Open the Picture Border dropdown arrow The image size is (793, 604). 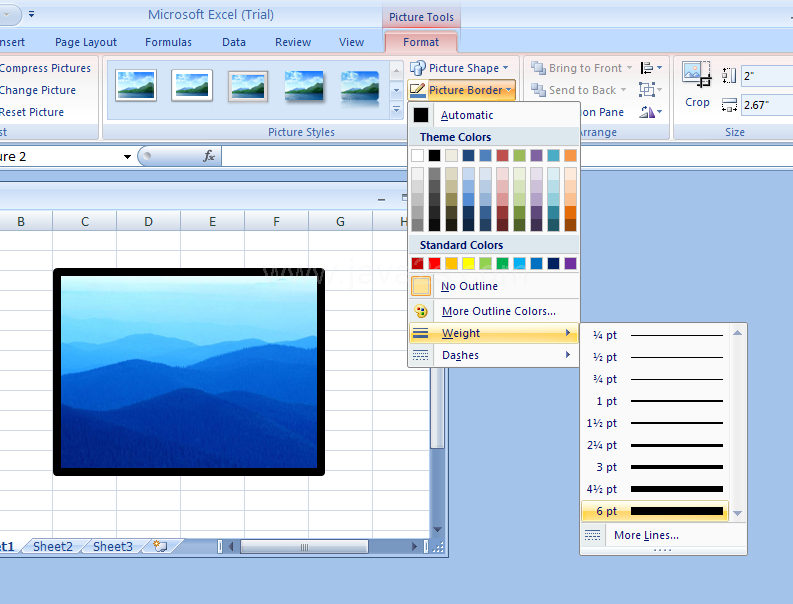click(508, 90)
